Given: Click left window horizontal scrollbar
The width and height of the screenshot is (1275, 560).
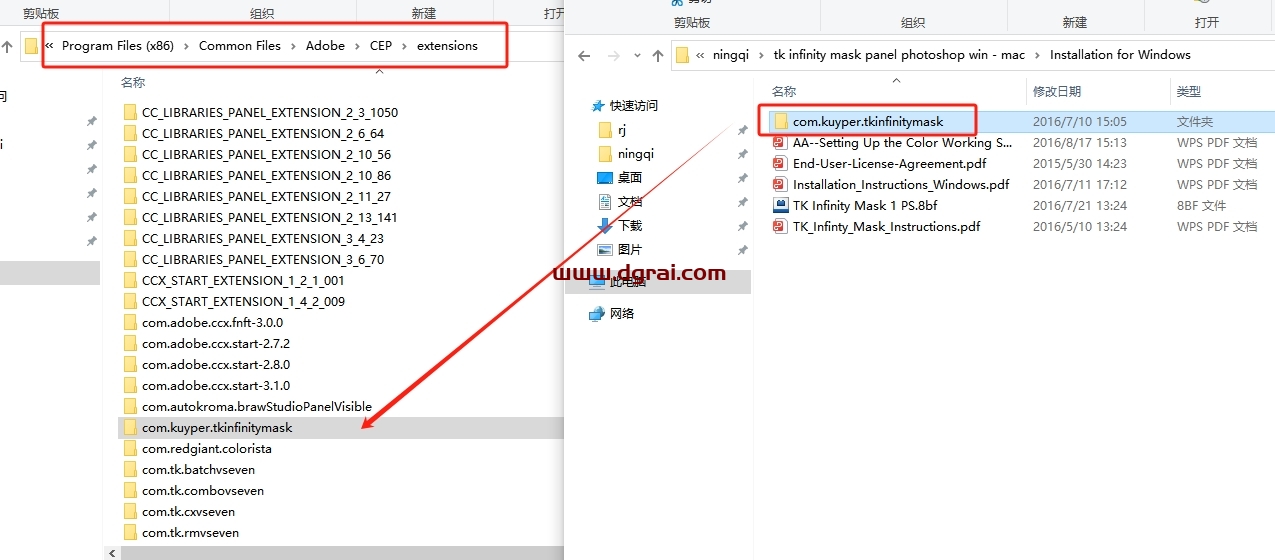Looking at the screenshot, I should pyautogui.click(x=340, y=553).
